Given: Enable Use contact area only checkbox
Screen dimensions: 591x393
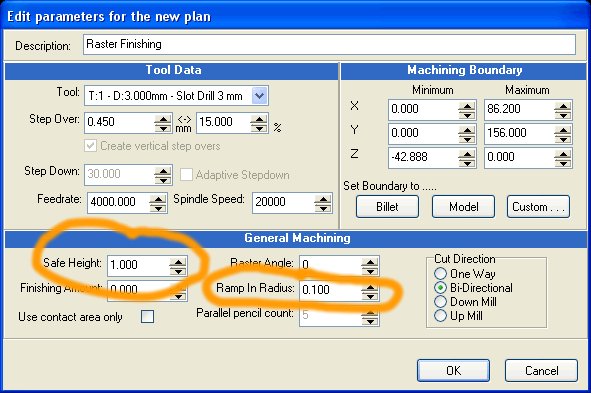Looking at the screenshot, I should click(x=147, y=316).
